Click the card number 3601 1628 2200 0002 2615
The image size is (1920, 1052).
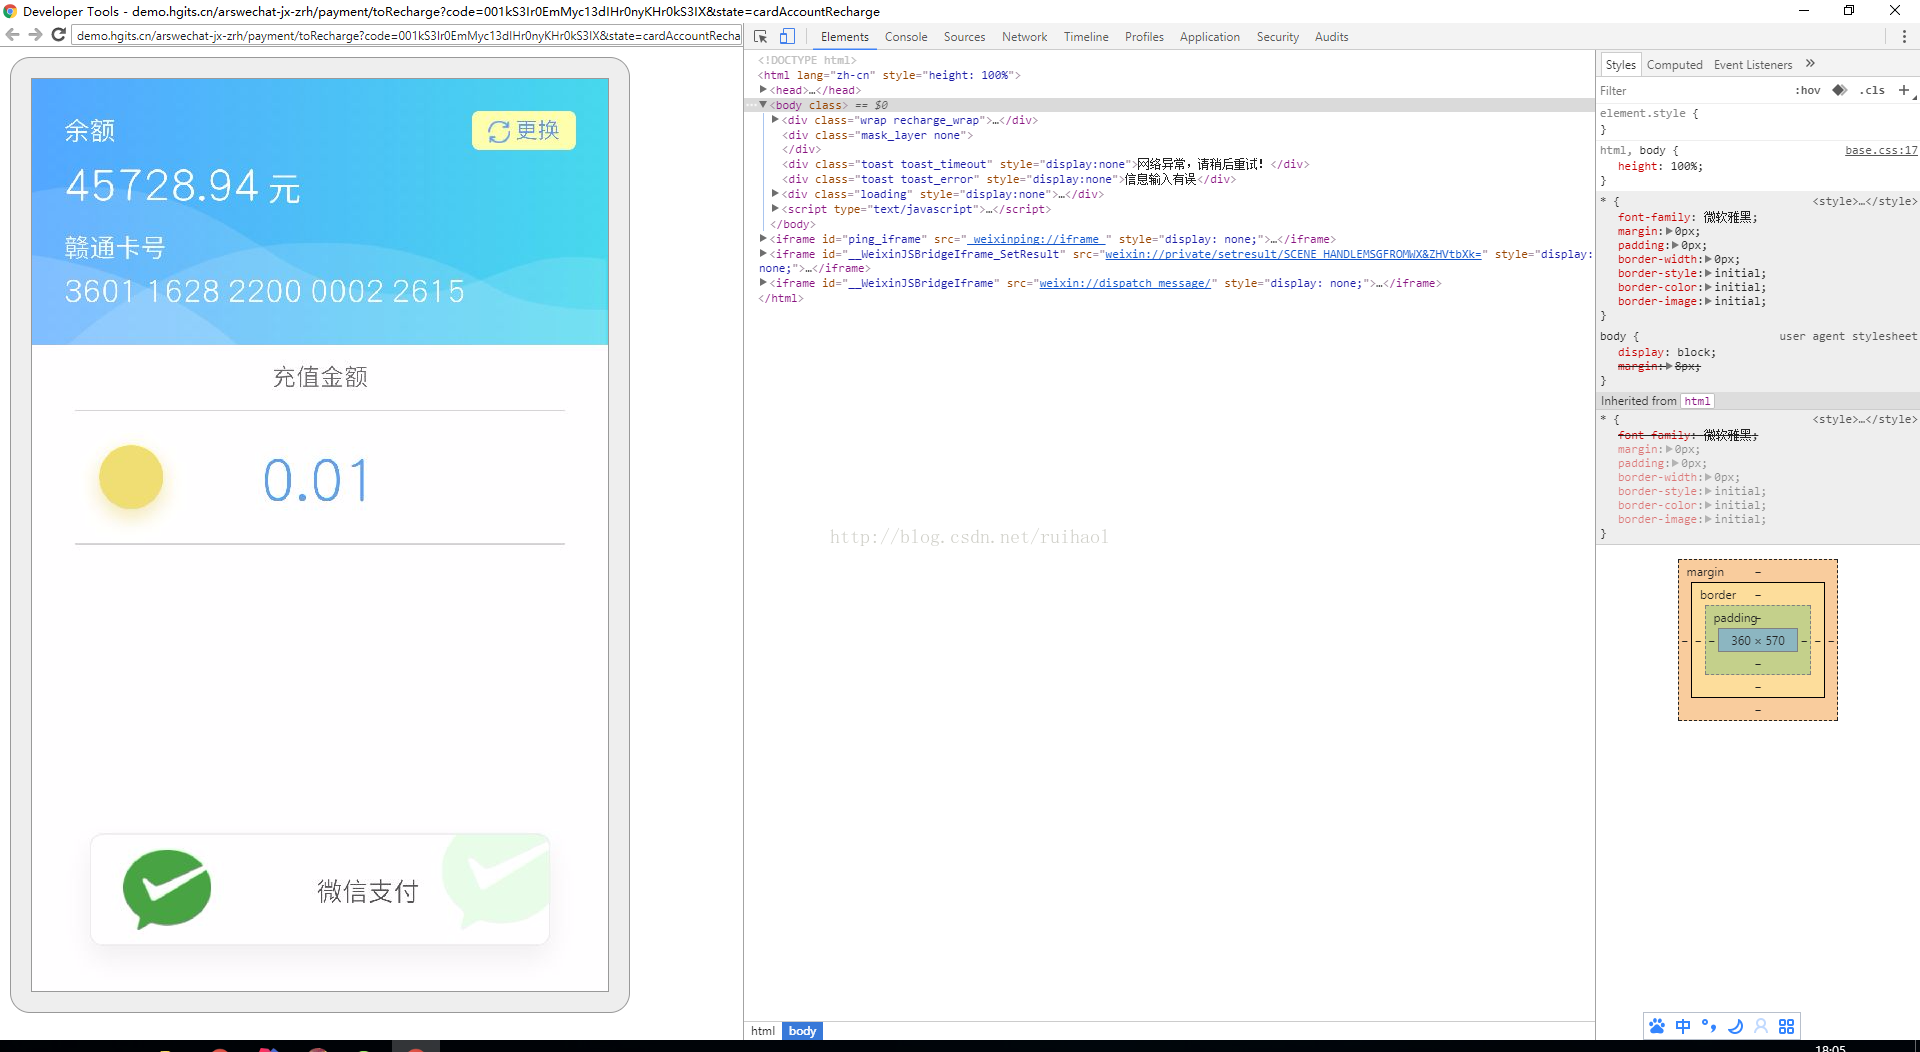coord(265,291)
